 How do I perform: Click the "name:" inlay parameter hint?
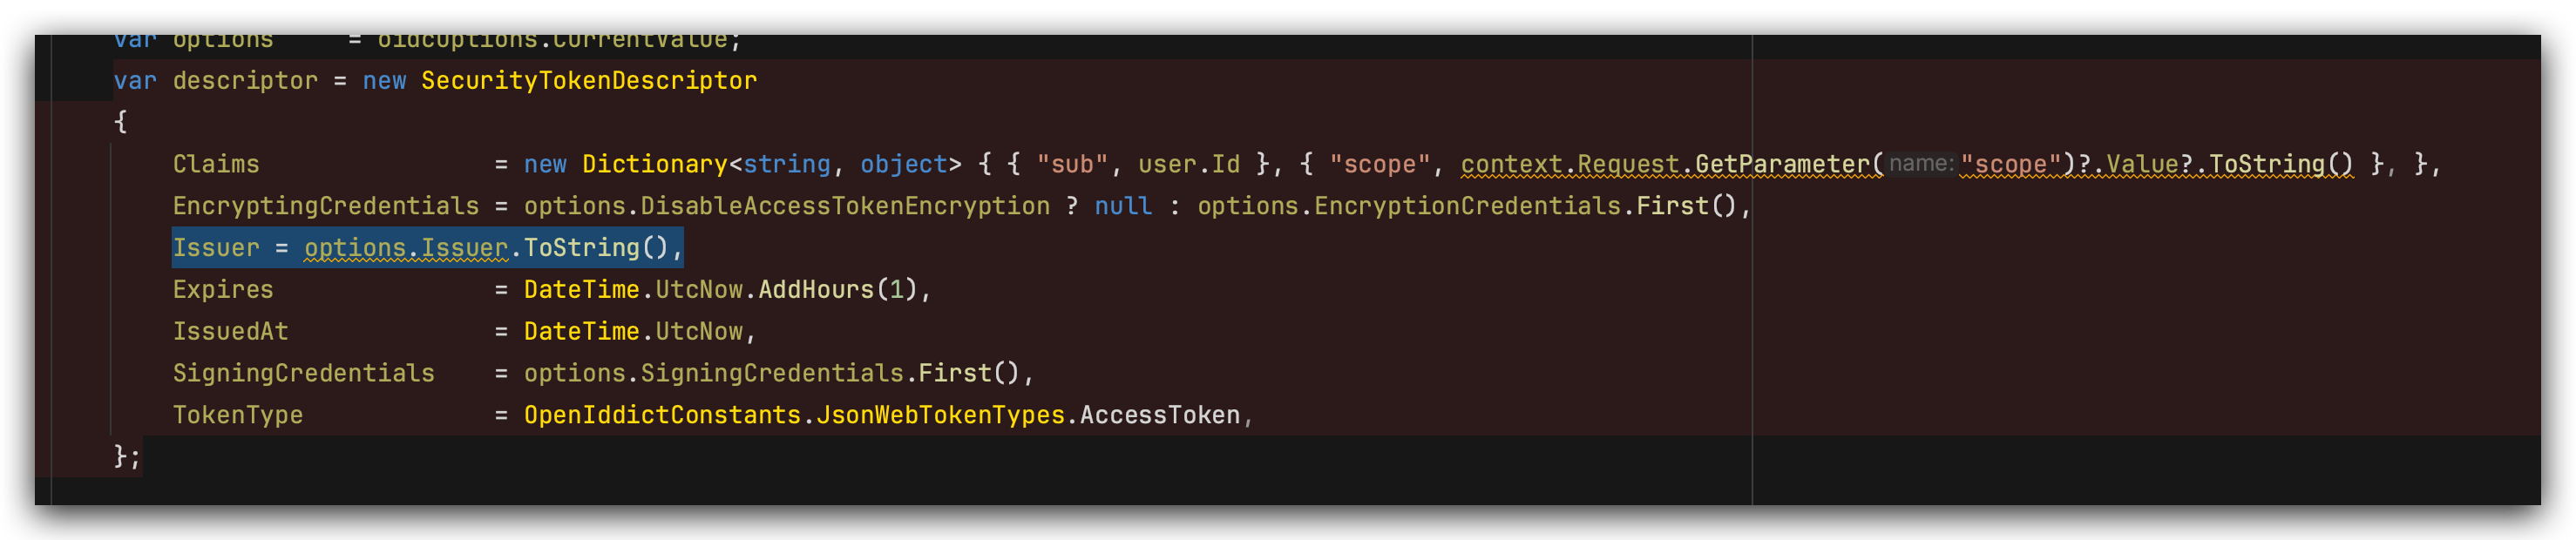tap(1920, 164)
